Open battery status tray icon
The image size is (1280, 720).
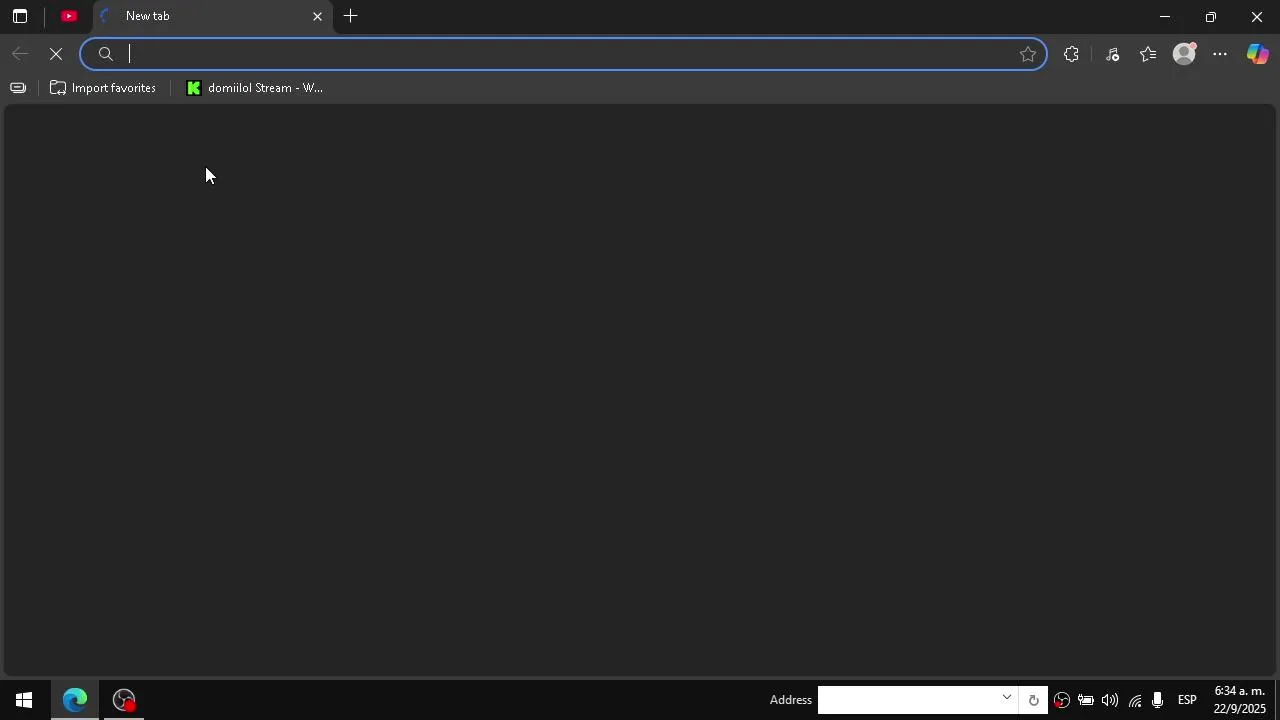point(1086,700)
